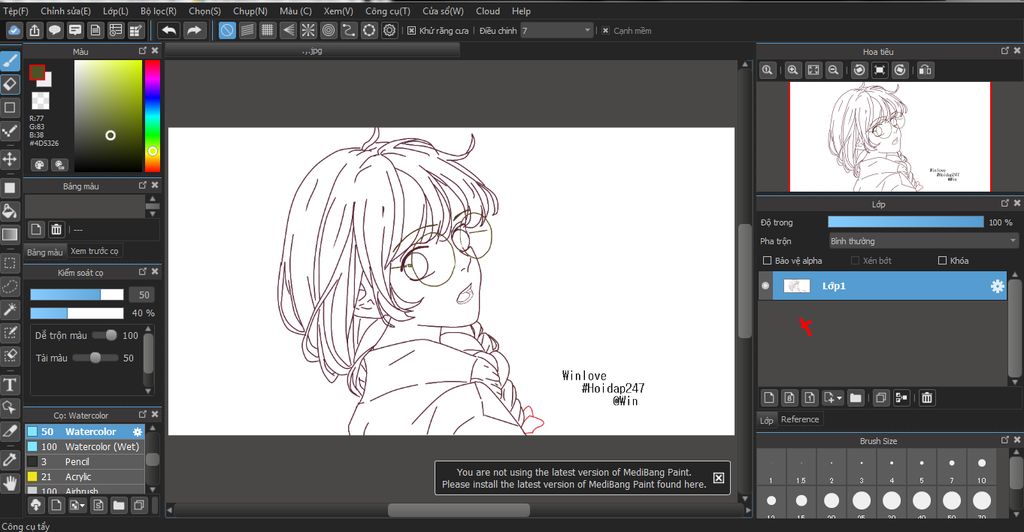Select the Move tool
Screen dimensions: 1024x532
tap(10, 159)
